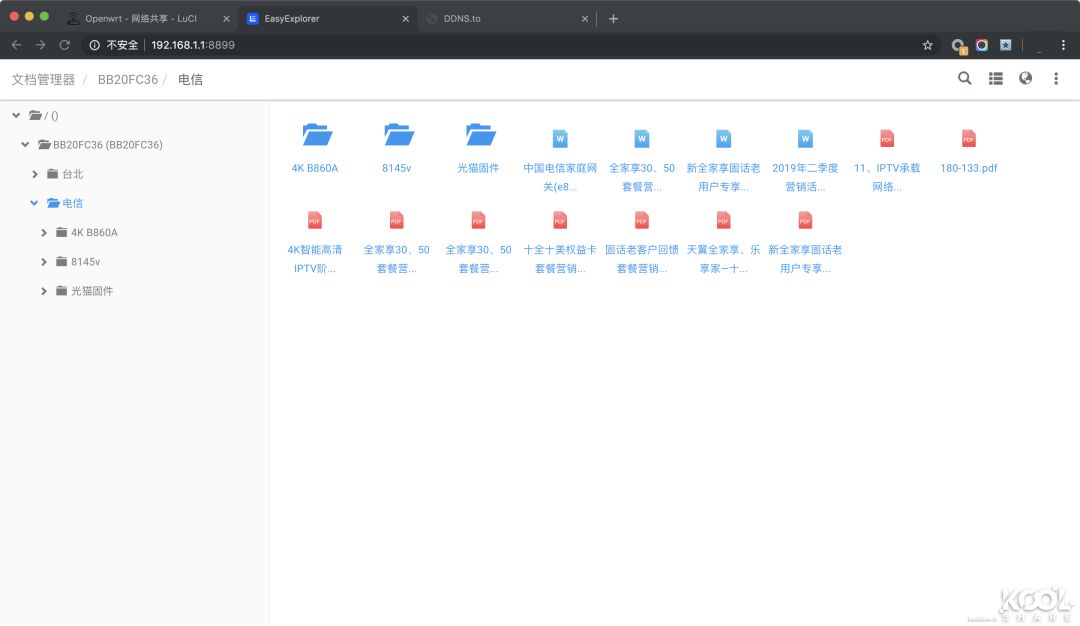Collapse the BB20FC36 root tree node
1080x626 pixels.
26,145
